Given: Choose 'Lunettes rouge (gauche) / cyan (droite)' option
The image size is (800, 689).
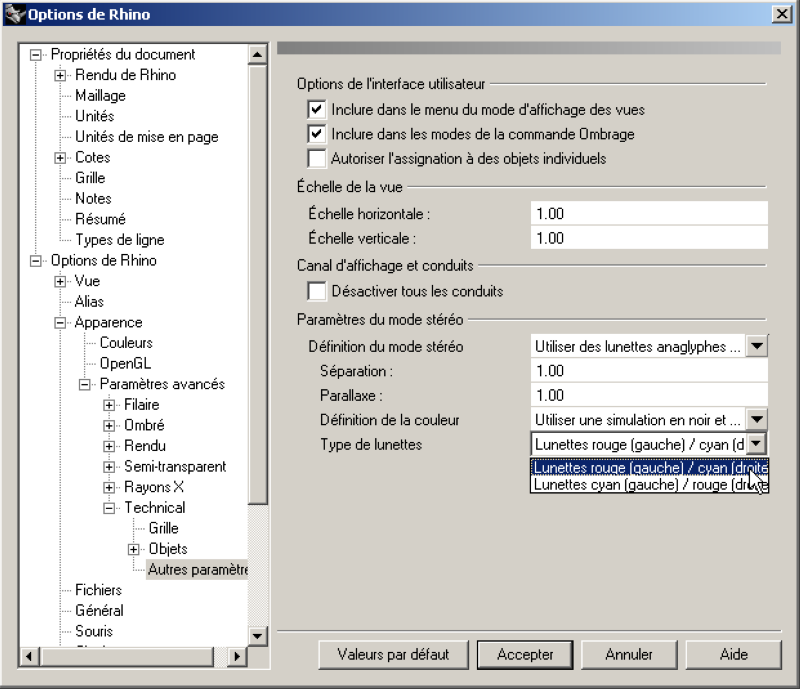Looking at the screenshot, I should pyautogui.click(x=649, y=467).
